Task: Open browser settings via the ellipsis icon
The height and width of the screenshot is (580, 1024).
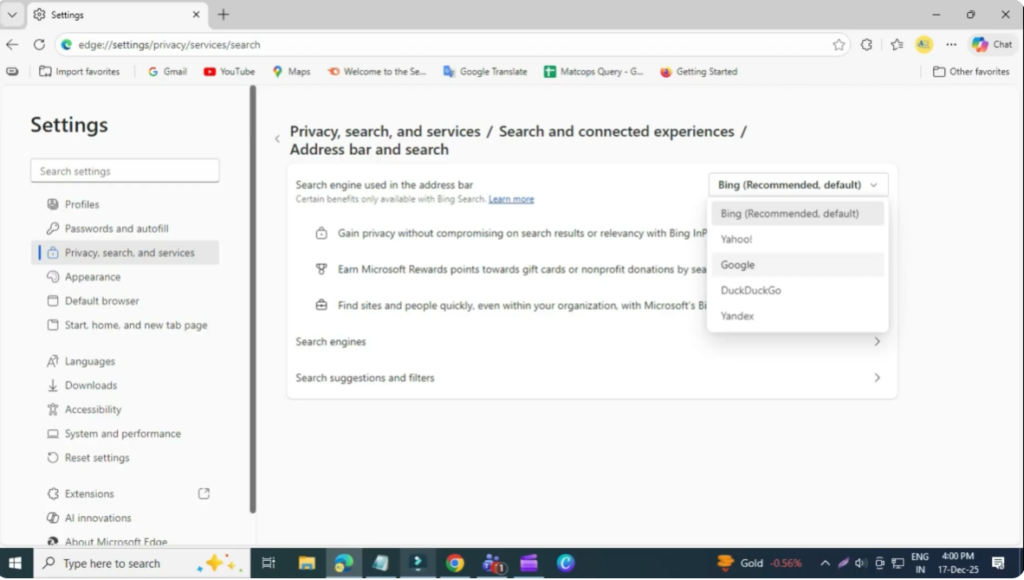Action: tap(951, 44)
